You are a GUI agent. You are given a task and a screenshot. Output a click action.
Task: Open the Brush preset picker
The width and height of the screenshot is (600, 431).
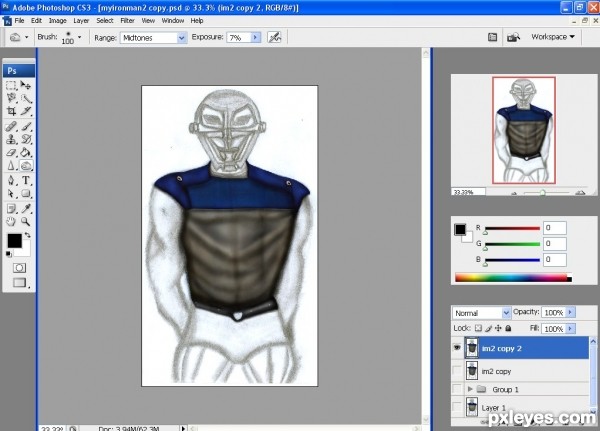click(x=79, y=37)
